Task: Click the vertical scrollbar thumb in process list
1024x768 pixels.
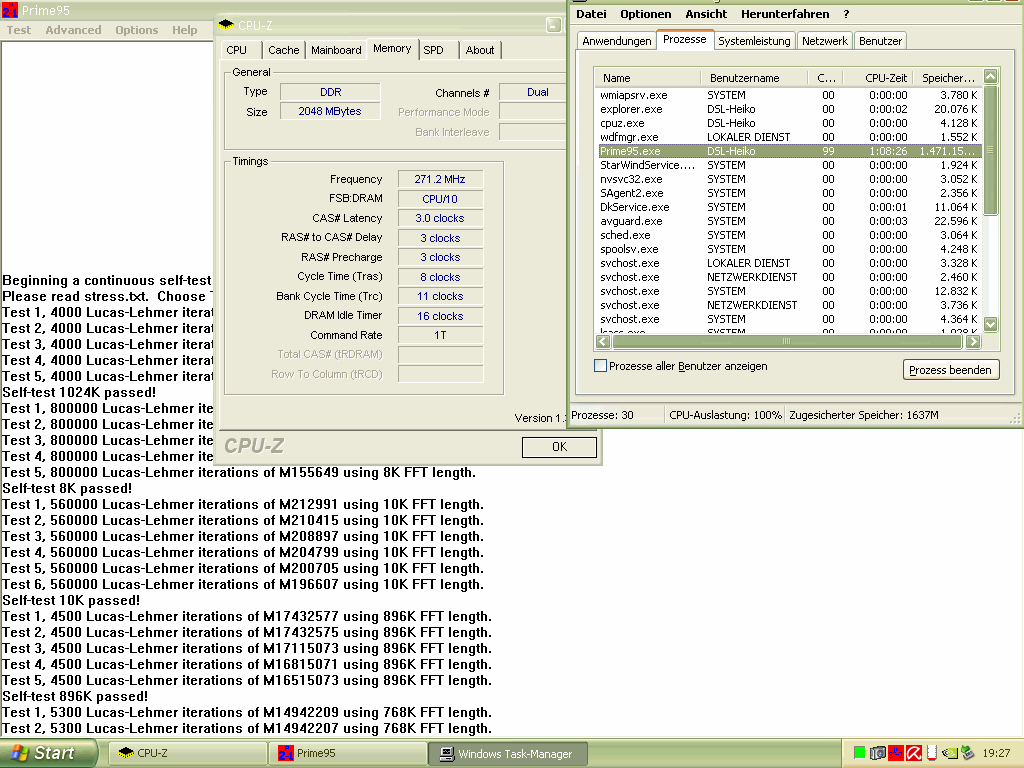Action: tap(990, 150)
